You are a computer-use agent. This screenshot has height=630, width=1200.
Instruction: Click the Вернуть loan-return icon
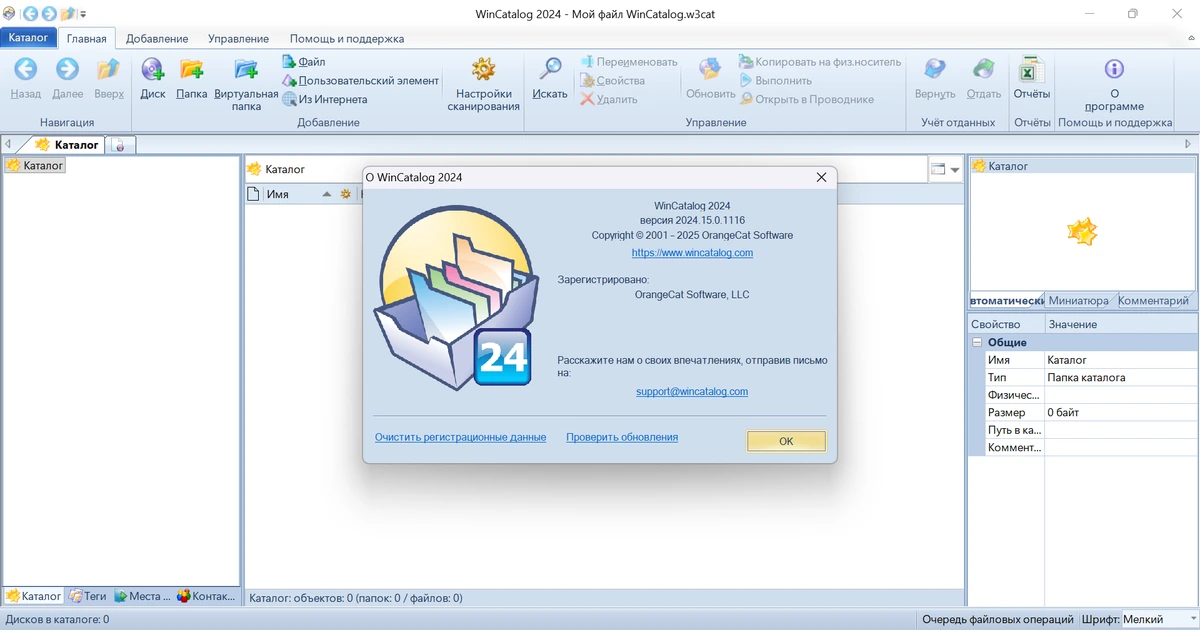point(935,69)
